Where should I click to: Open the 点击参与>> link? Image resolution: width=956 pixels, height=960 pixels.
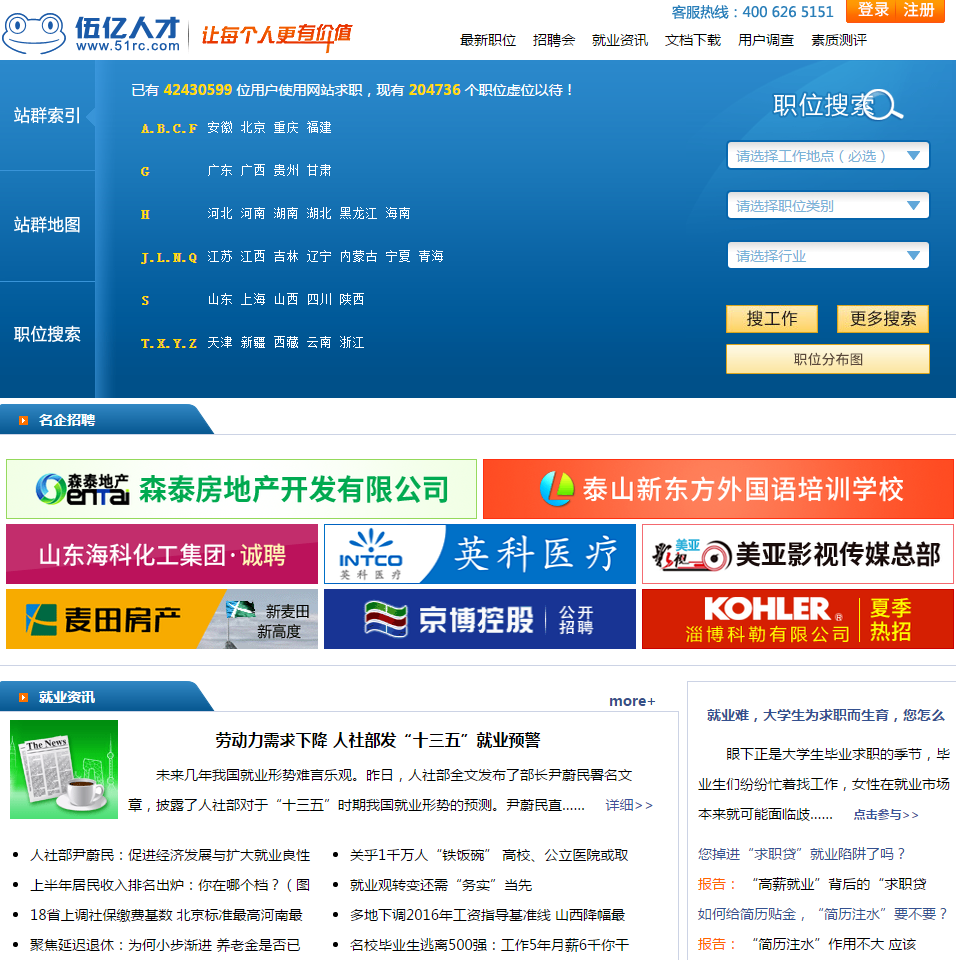886,815
